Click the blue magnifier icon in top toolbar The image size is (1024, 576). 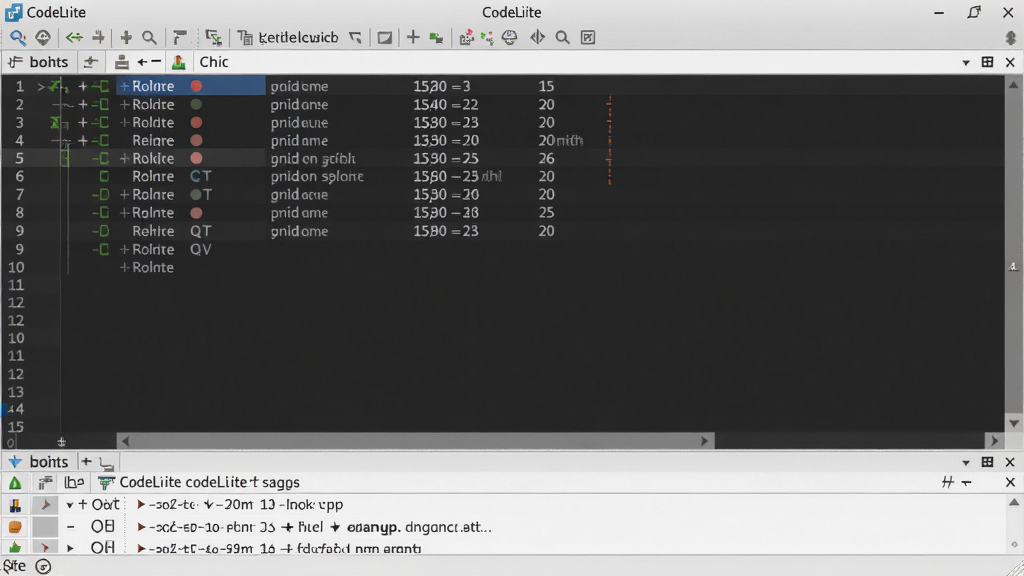tap(18, 37)
